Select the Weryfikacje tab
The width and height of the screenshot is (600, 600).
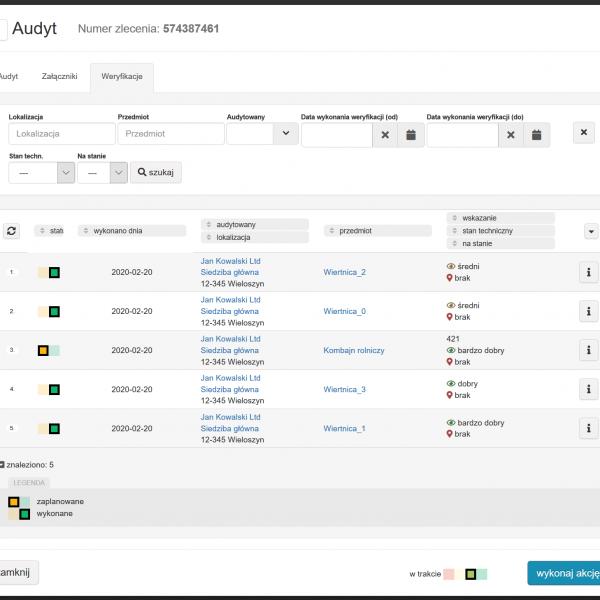click(121, 76)
